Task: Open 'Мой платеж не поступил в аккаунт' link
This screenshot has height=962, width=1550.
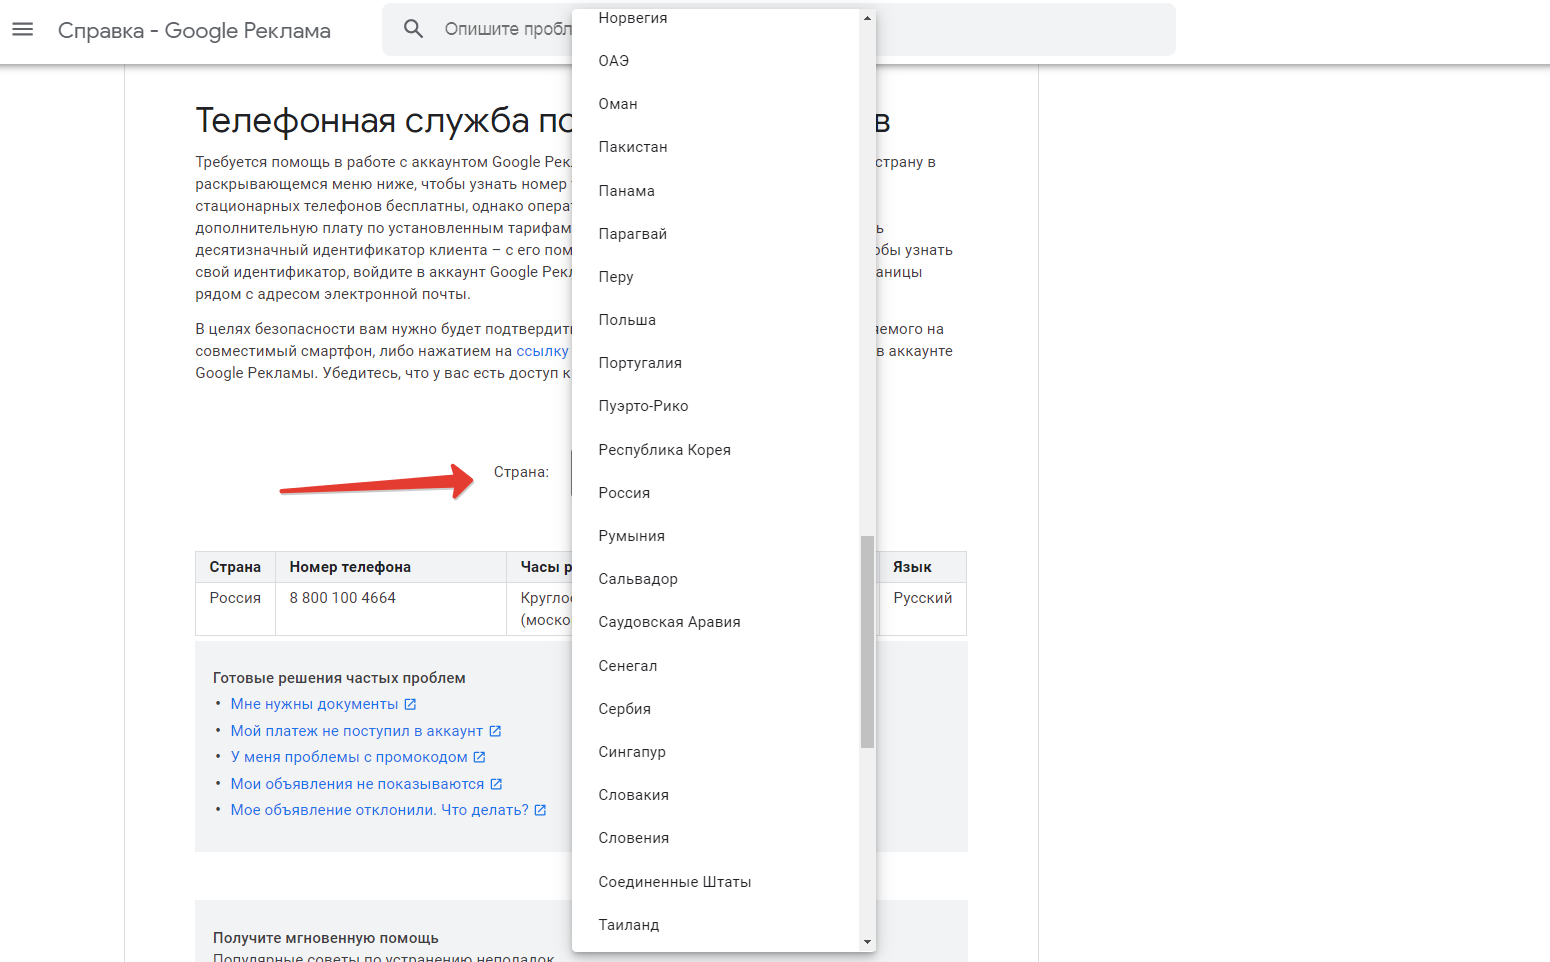Action: [x=357, y=731]
